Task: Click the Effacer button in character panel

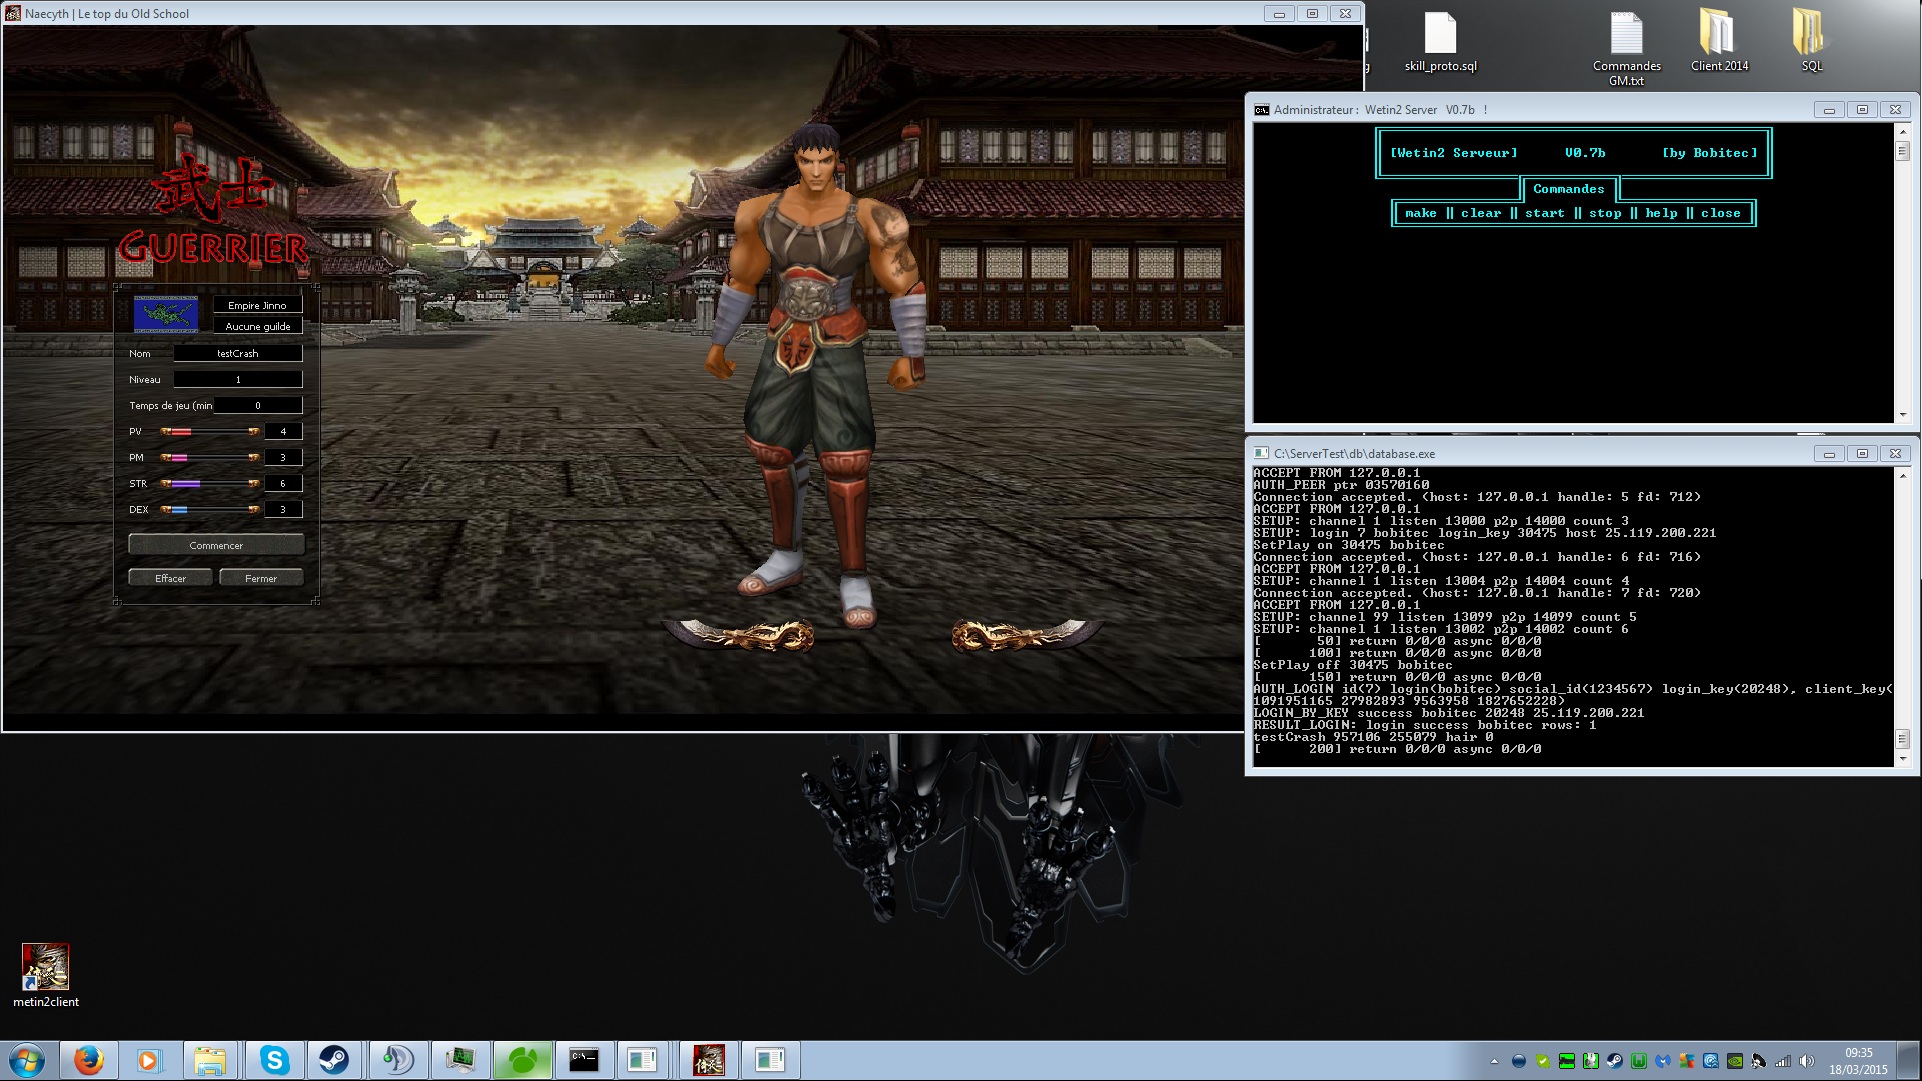Action: click(x=170, y=578)
